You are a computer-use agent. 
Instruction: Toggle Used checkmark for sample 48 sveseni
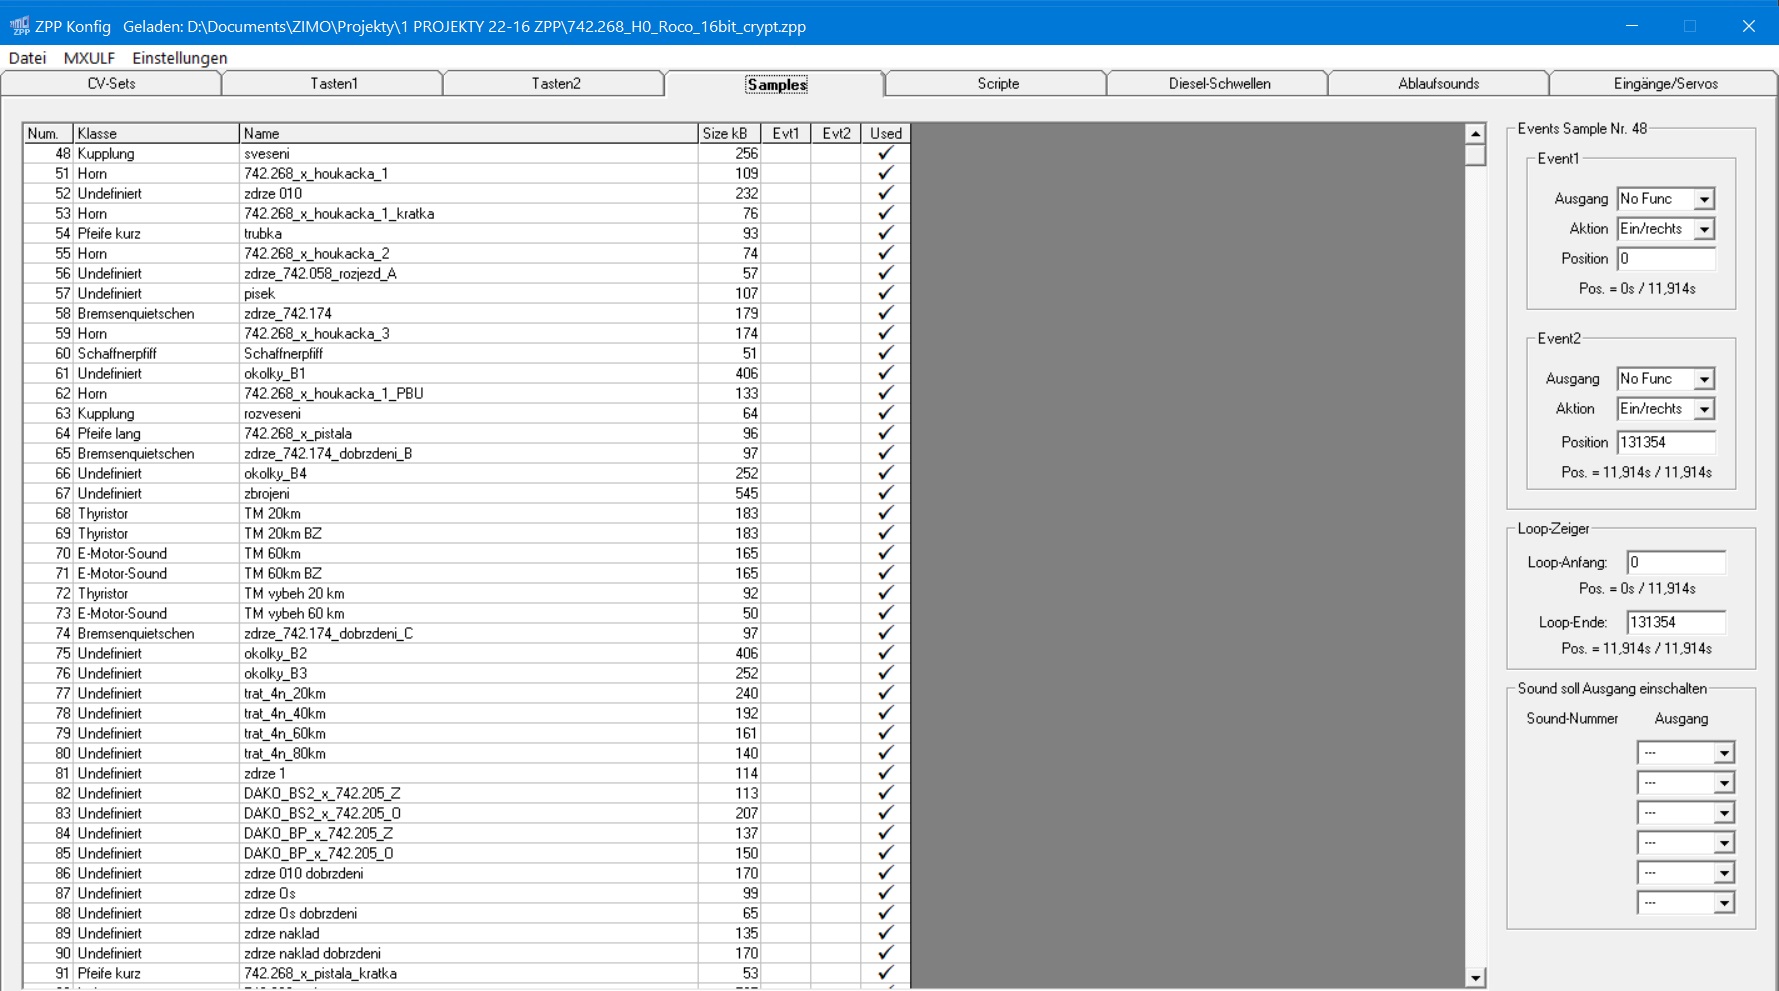point(885,153)
